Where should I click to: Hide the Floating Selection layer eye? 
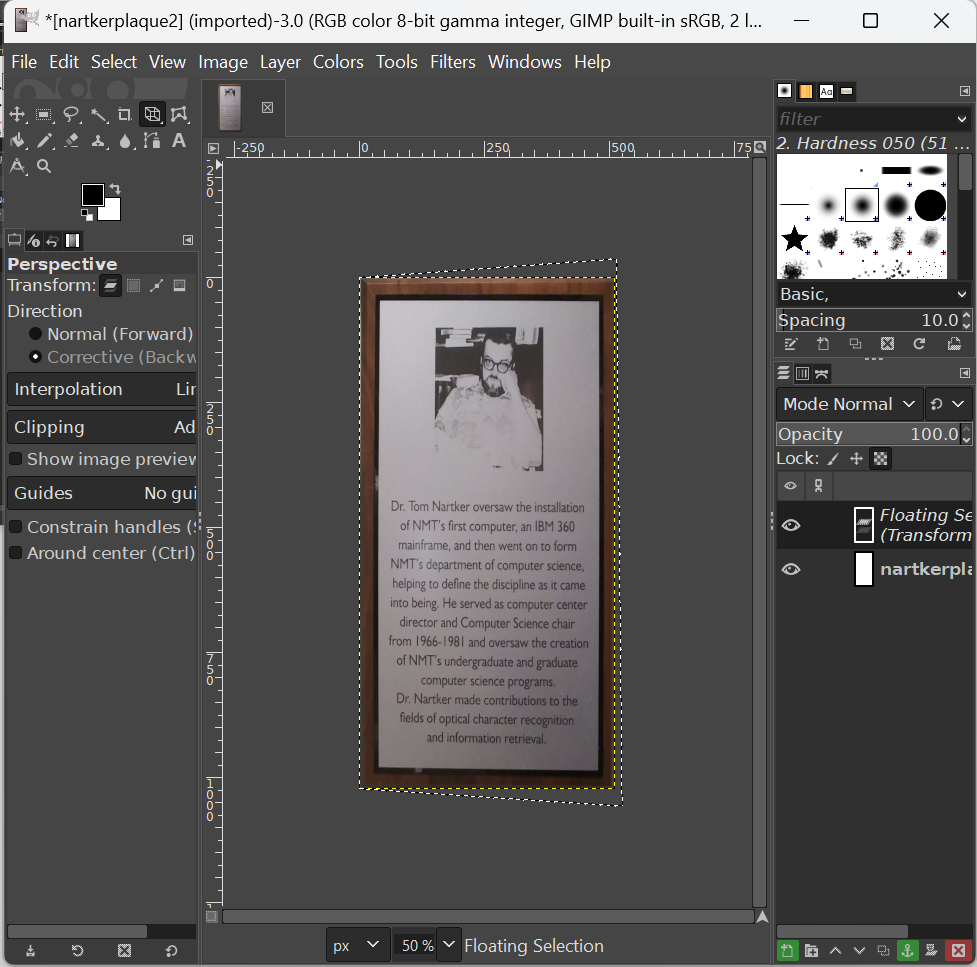tap(791, 525)
